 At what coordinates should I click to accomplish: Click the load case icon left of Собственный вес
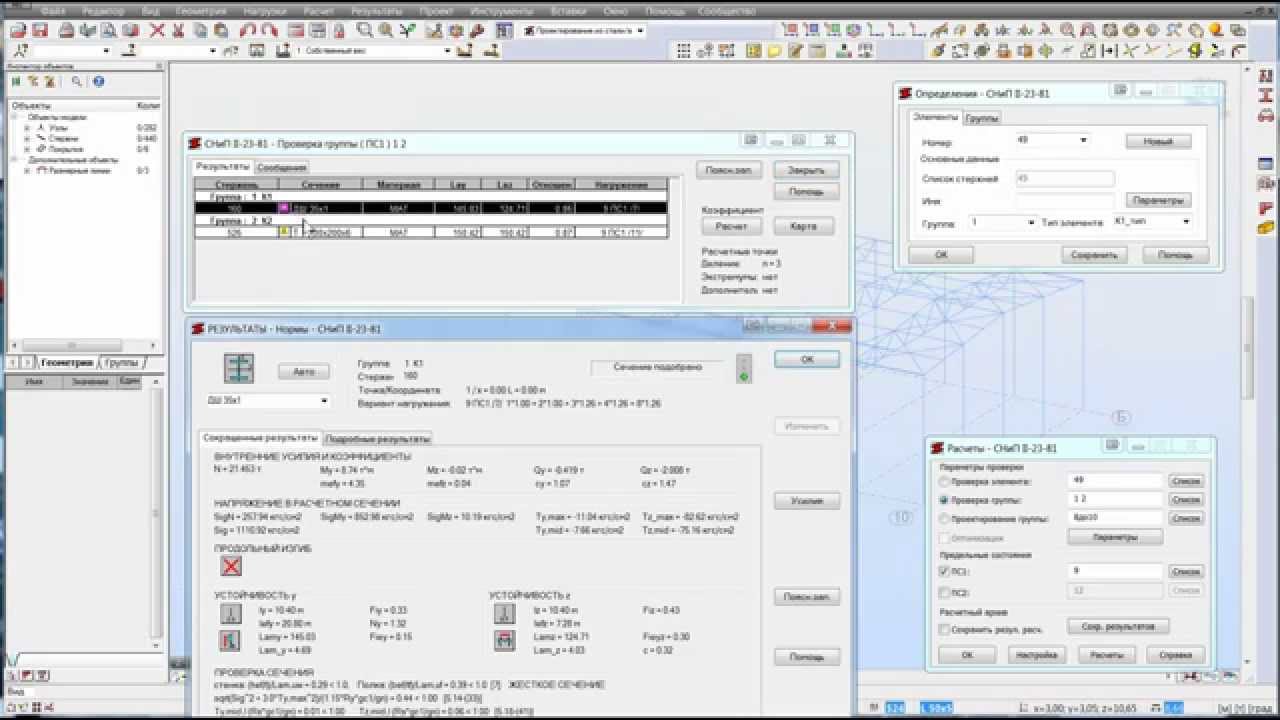(x=284, y=50)
